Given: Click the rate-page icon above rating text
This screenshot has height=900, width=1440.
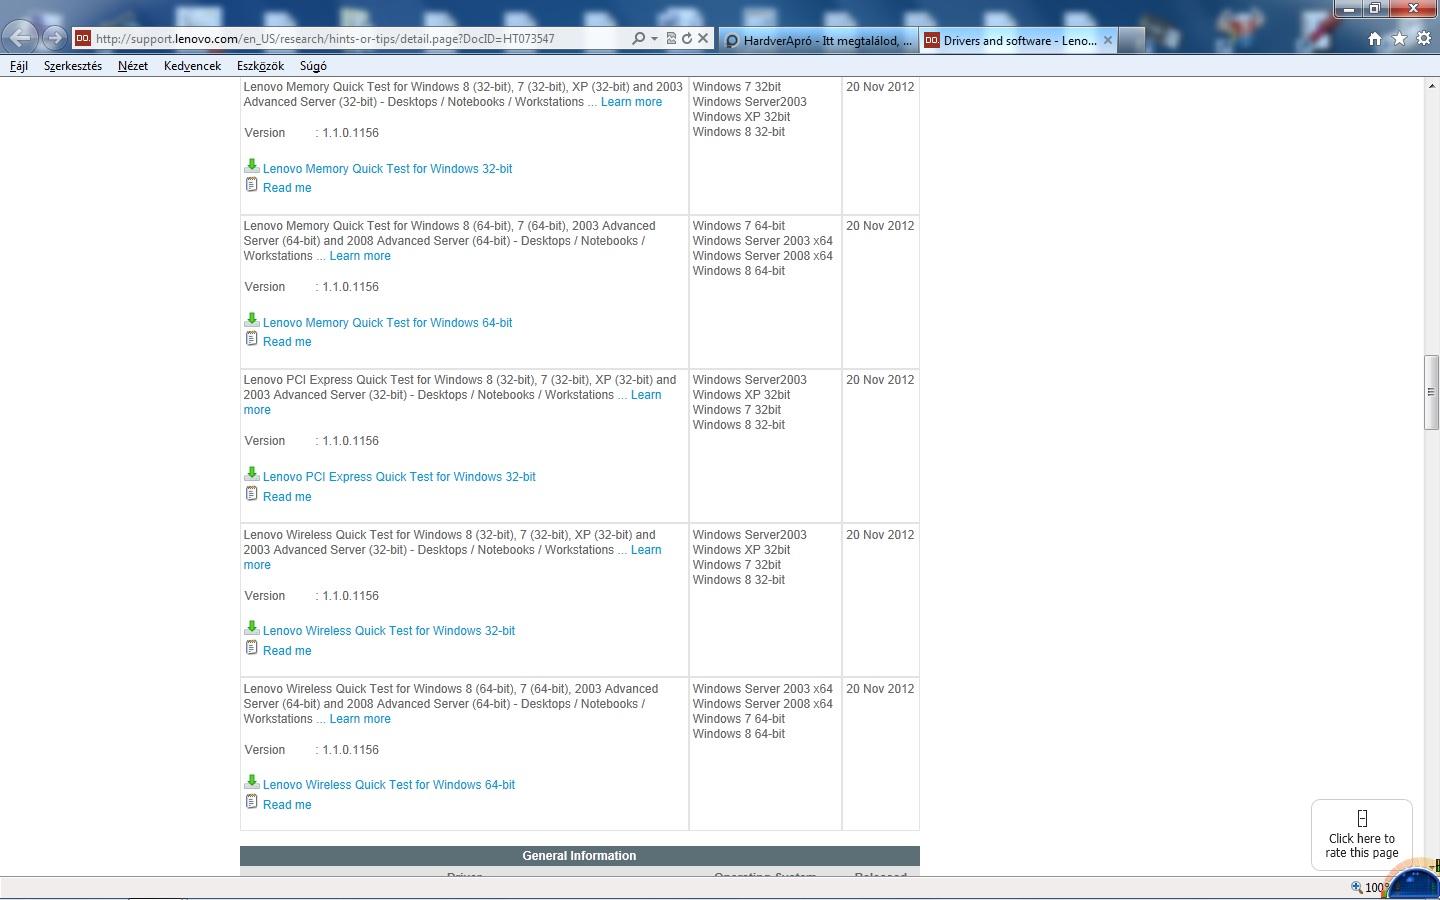Looking at the screenshot, I should (x=1362, y=818).
